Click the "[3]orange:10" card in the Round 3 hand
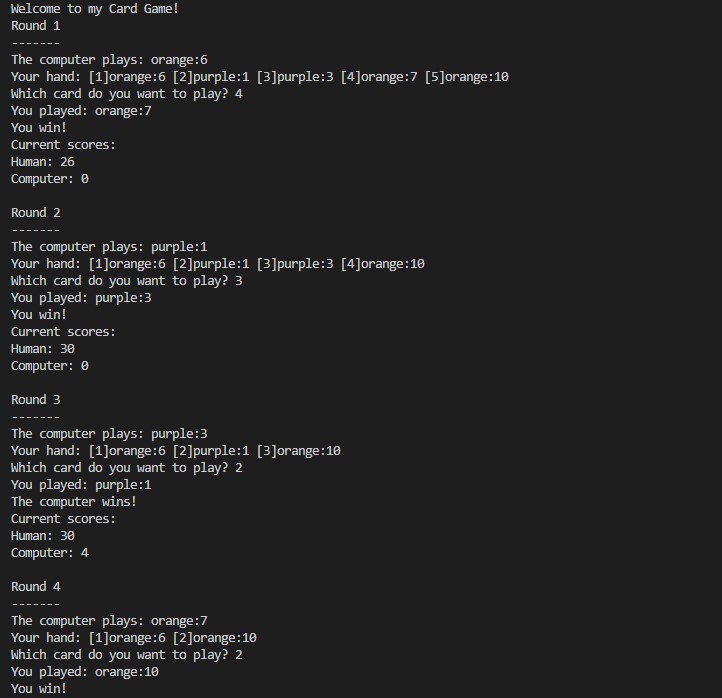This screenshot has height=698, width=722. 298,451
